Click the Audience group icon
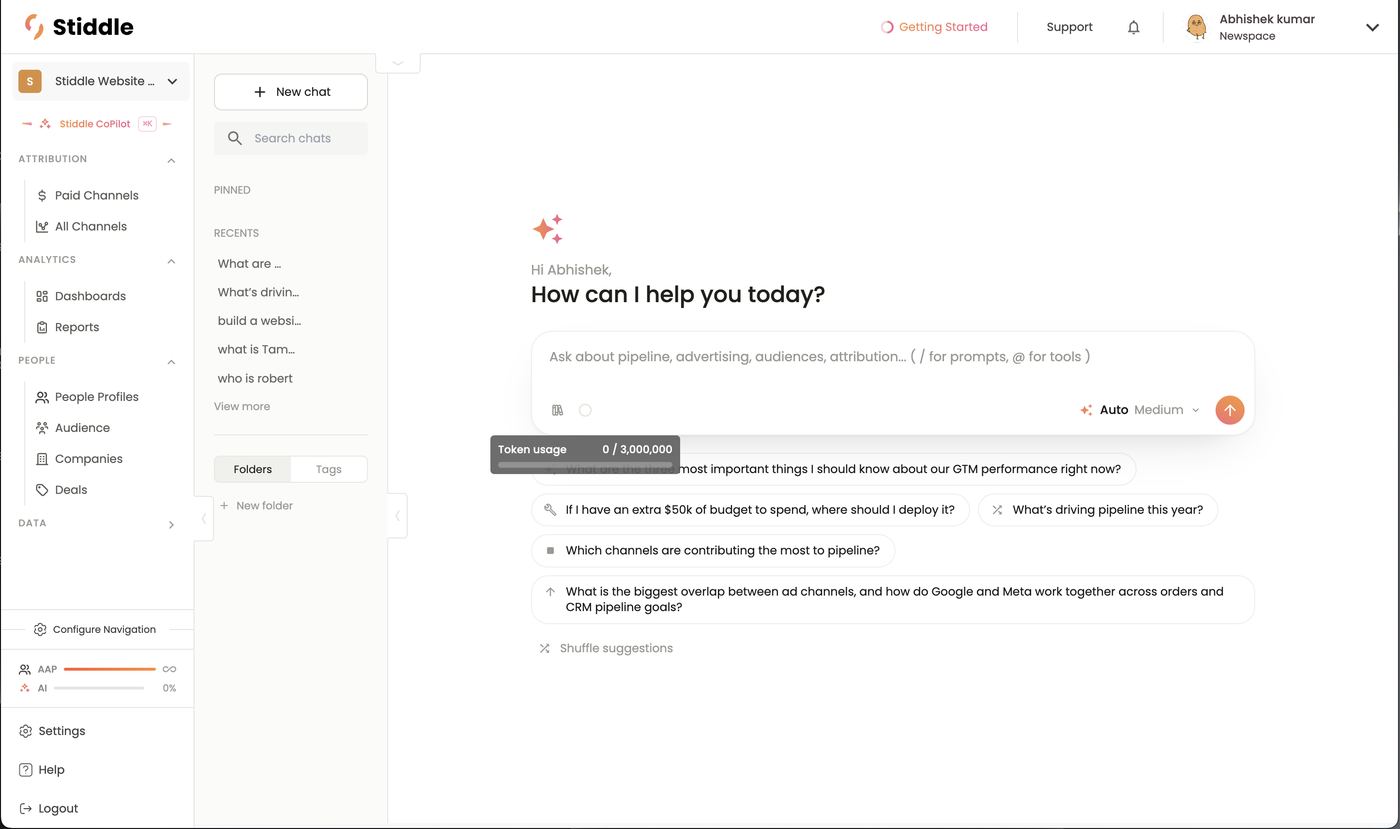The image size is (1400, 829). pyautogui.click(x=42, y=429)
